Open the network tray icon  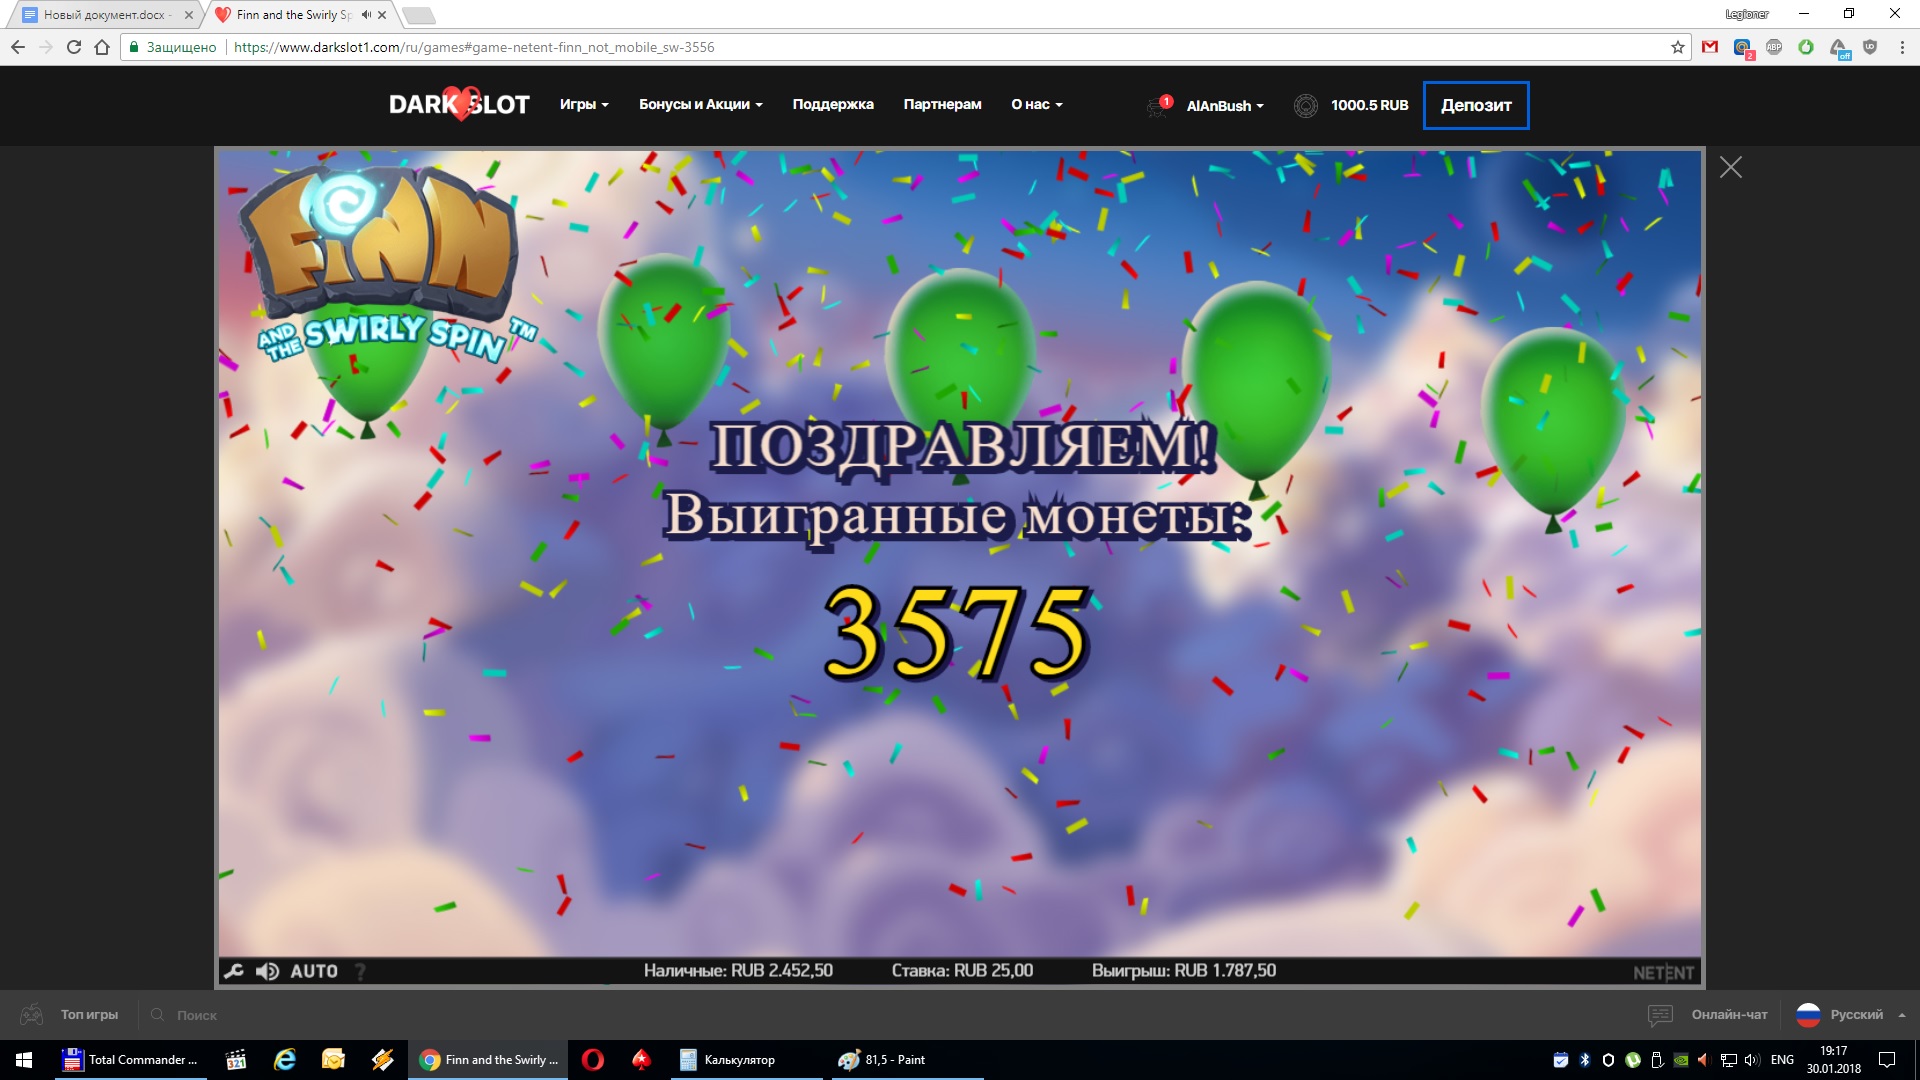1729,1060
